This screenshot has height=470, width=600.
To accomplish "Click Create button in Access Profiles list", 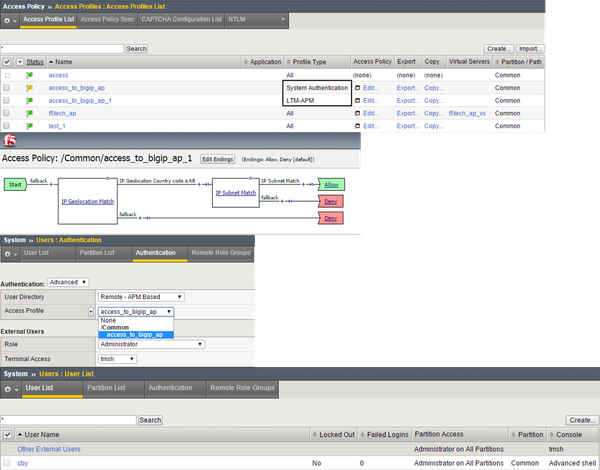I will click(499, 49).
